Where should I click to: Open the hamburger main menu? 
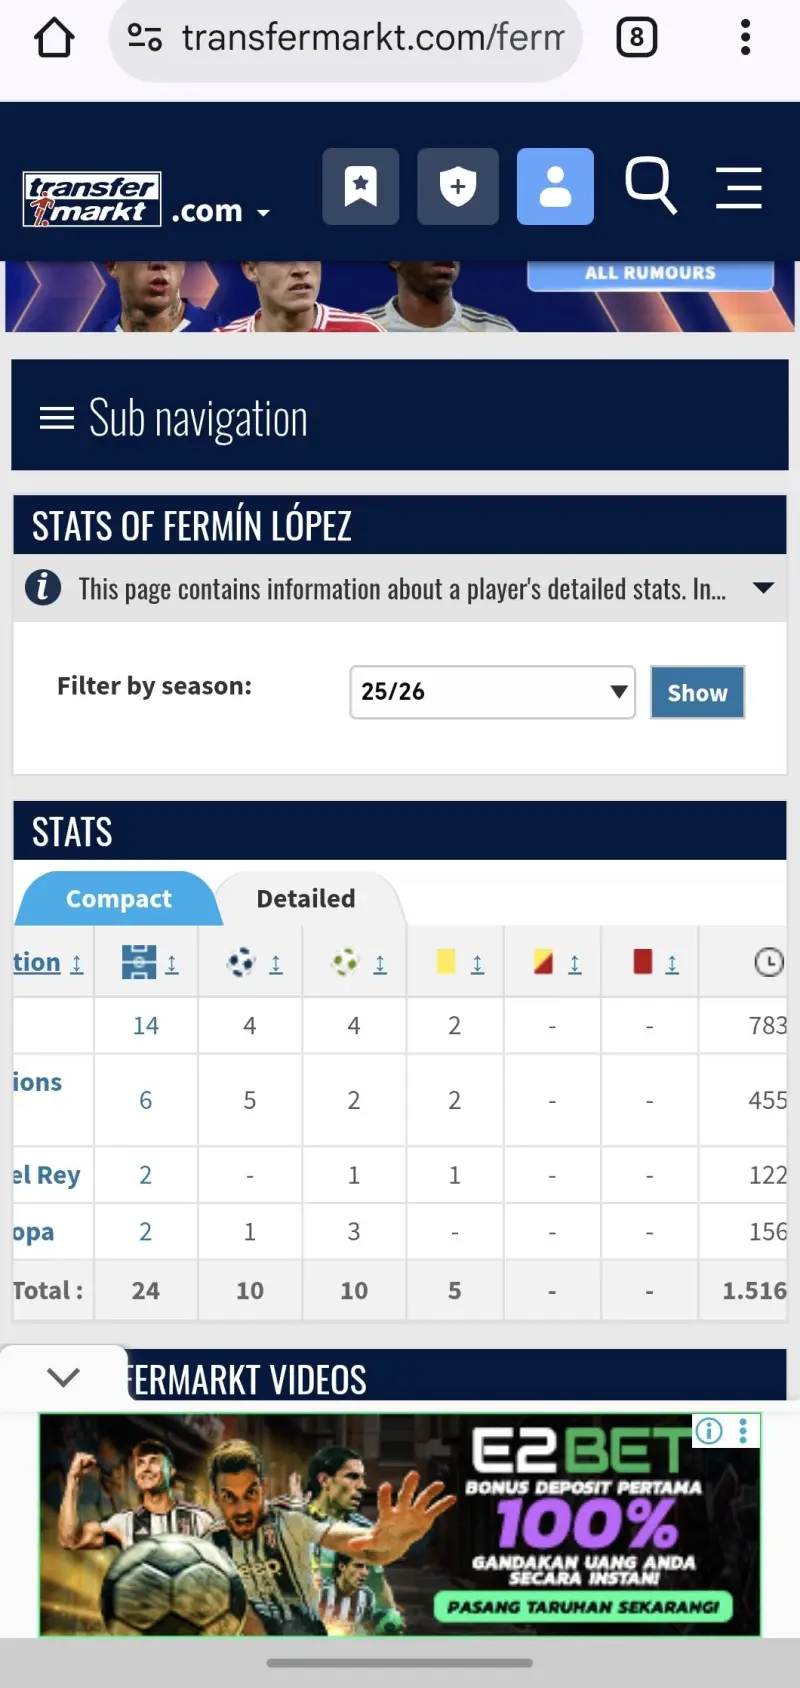(739, 187)
